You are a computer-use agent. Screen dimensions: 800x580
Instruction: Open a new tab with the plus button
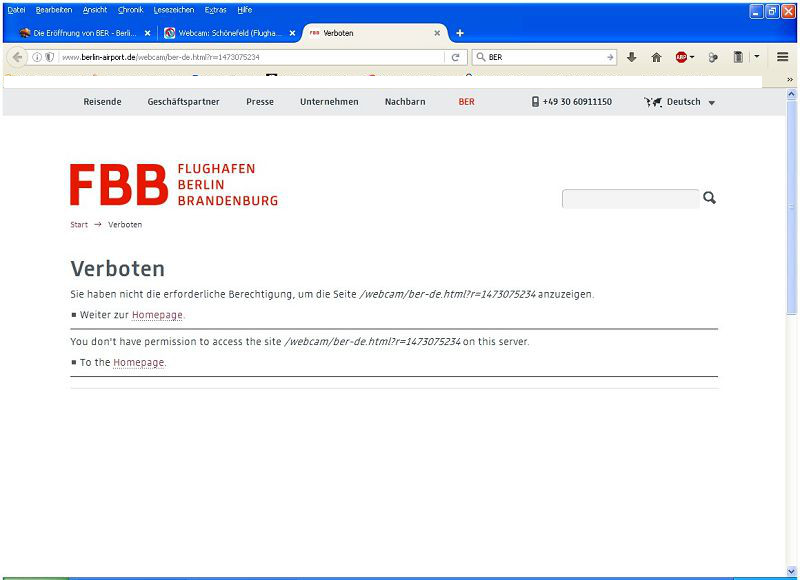pyautogui.click(x=460, y=33)
